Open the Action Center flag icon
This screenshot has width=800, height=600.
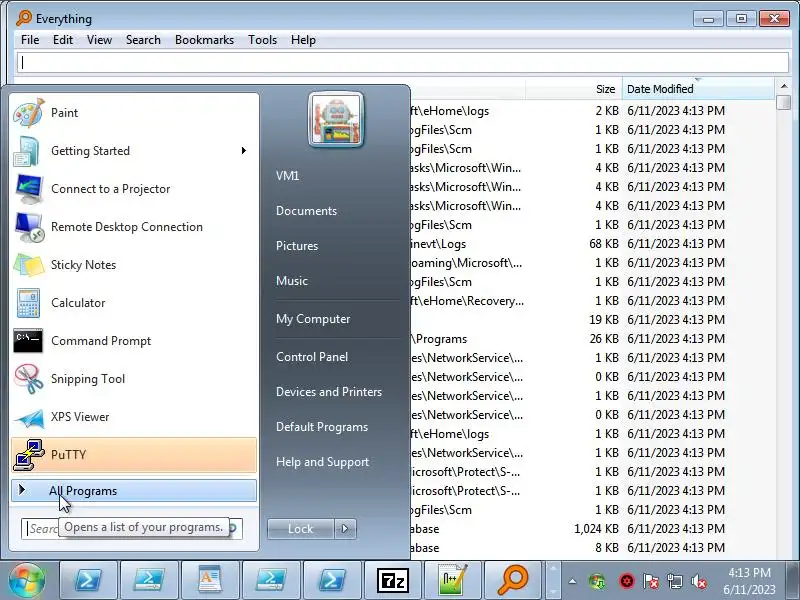pyautogui.click(x=651, y=581)
